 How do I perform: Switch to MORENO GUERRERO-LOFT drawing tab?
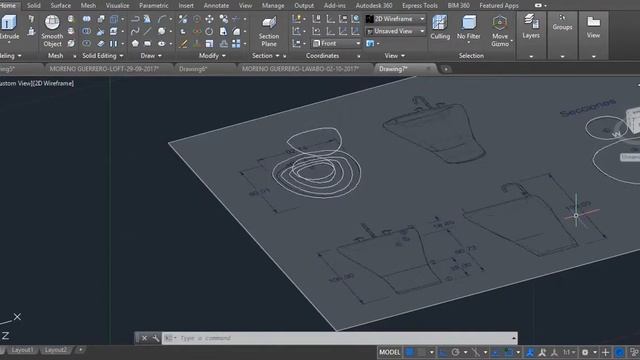pyautogui.click(x=104, y=69)
